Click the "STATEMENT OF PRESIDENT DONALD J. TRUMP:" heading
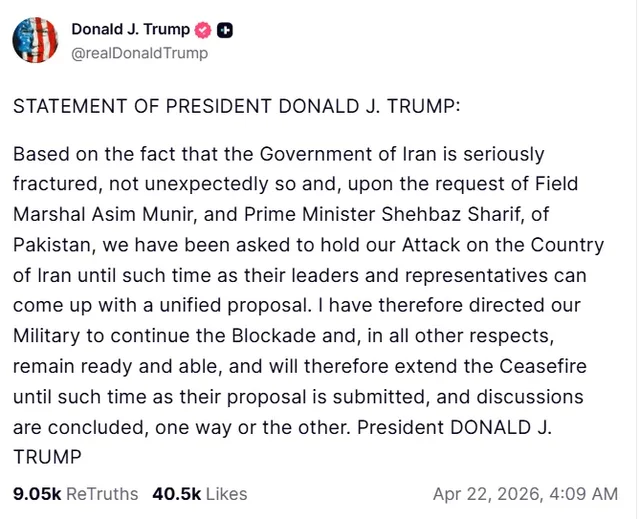The image size is (640, 519). [x=236, y=108]
